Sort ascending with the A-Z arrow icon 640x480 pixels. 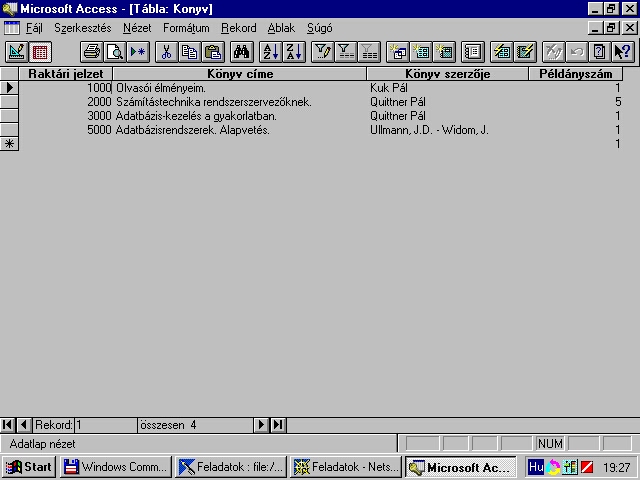pos(271,52)
